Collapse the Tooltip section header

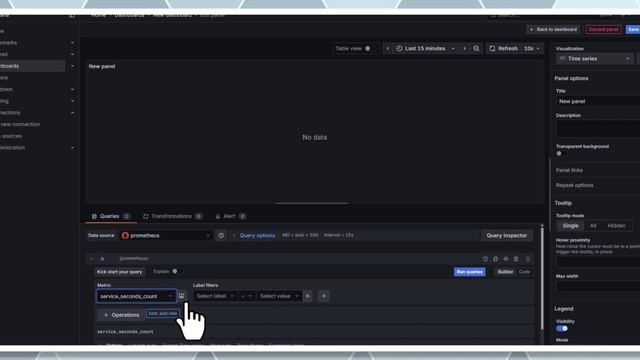pyautogui.click(x=563, y=203)
